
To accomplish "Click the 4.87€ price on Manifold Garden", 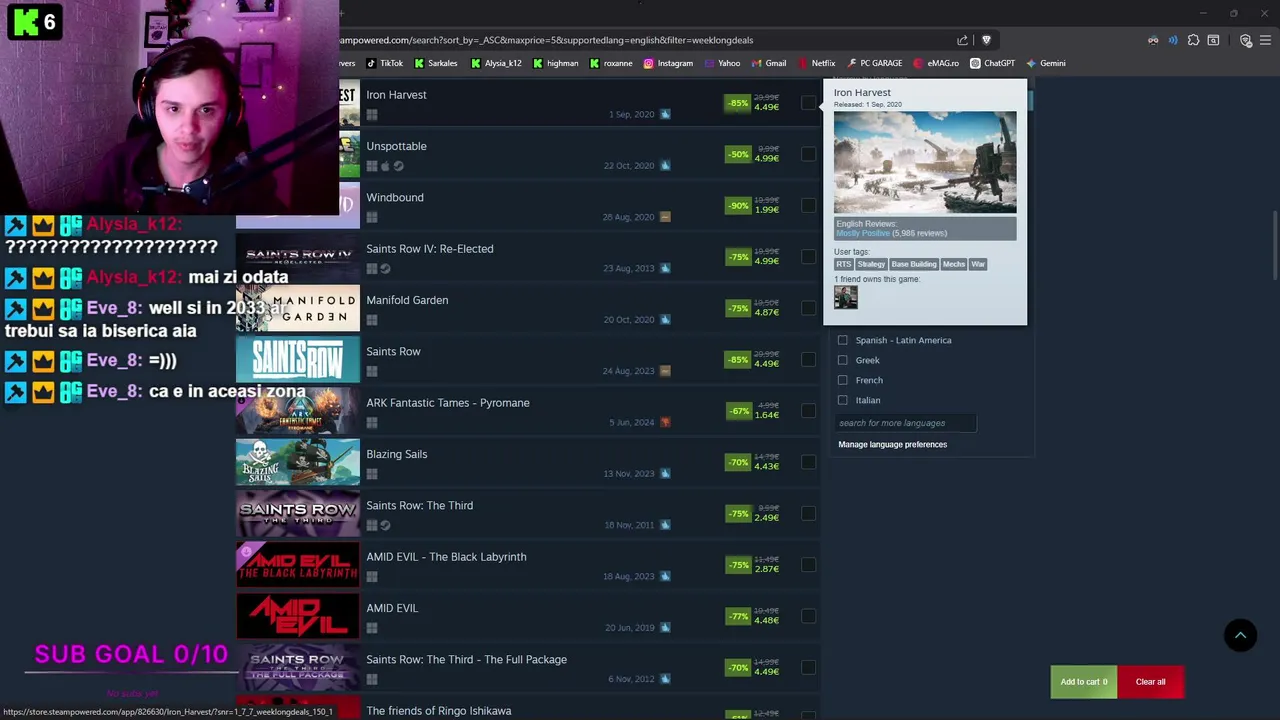I will pyautogui.click(x=767, y=312).
